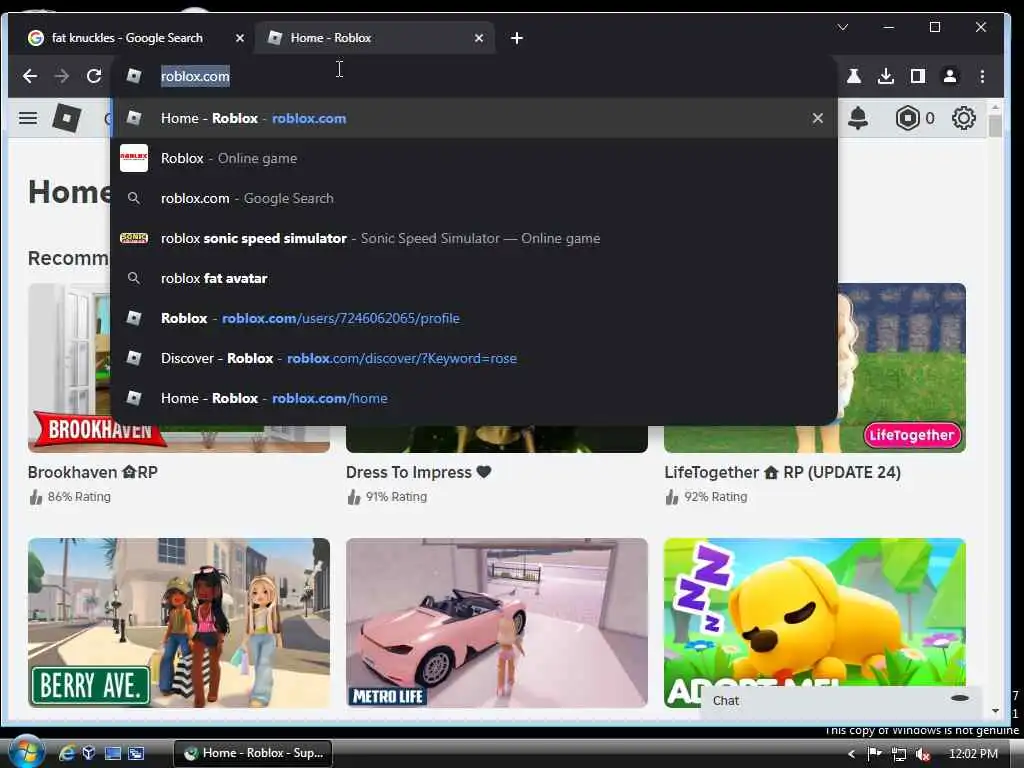Viewport: 1024px width, 768px height.
Task: Close the Home - Roblox tab
Action: (x=479, y=38)
